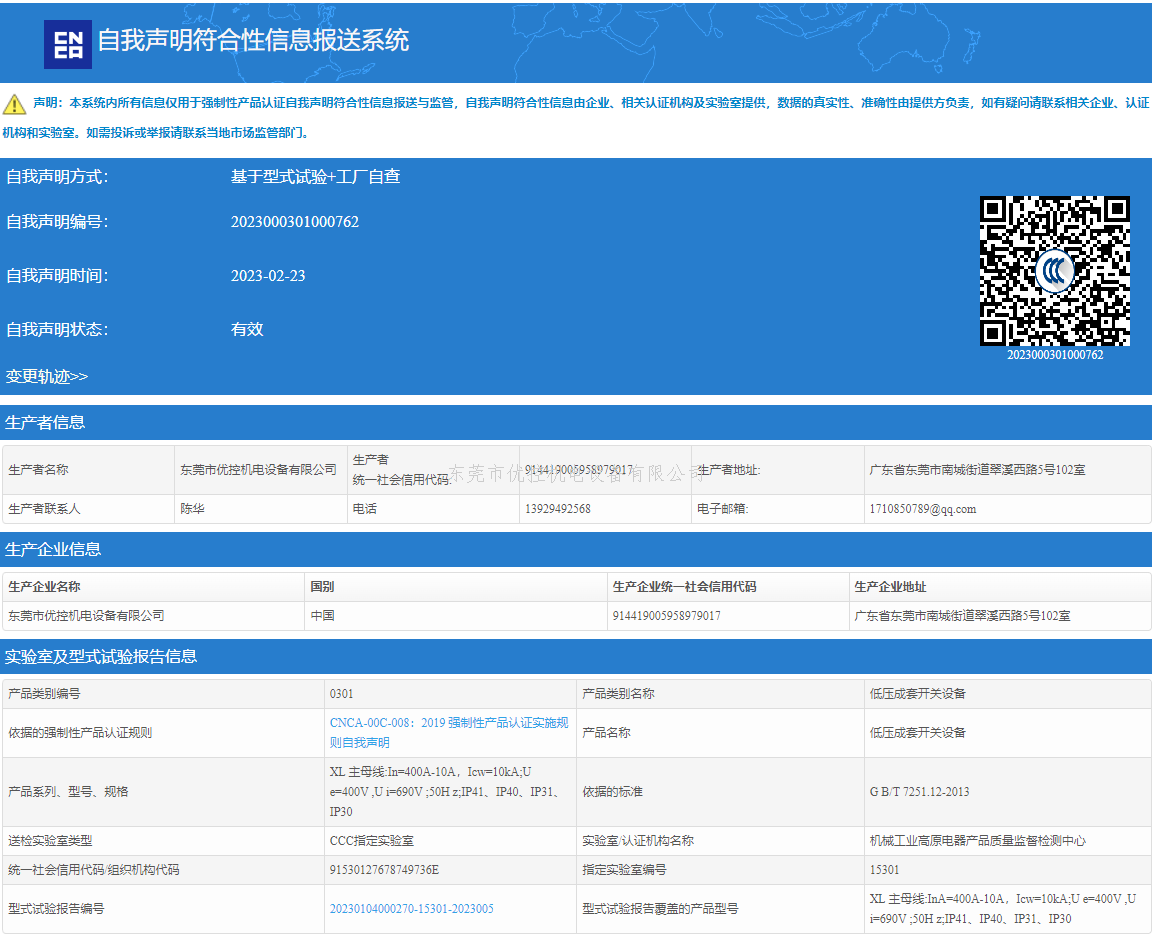Click declaration number 2023000301000762 value
1152x941 pixels.
[294, 222]
